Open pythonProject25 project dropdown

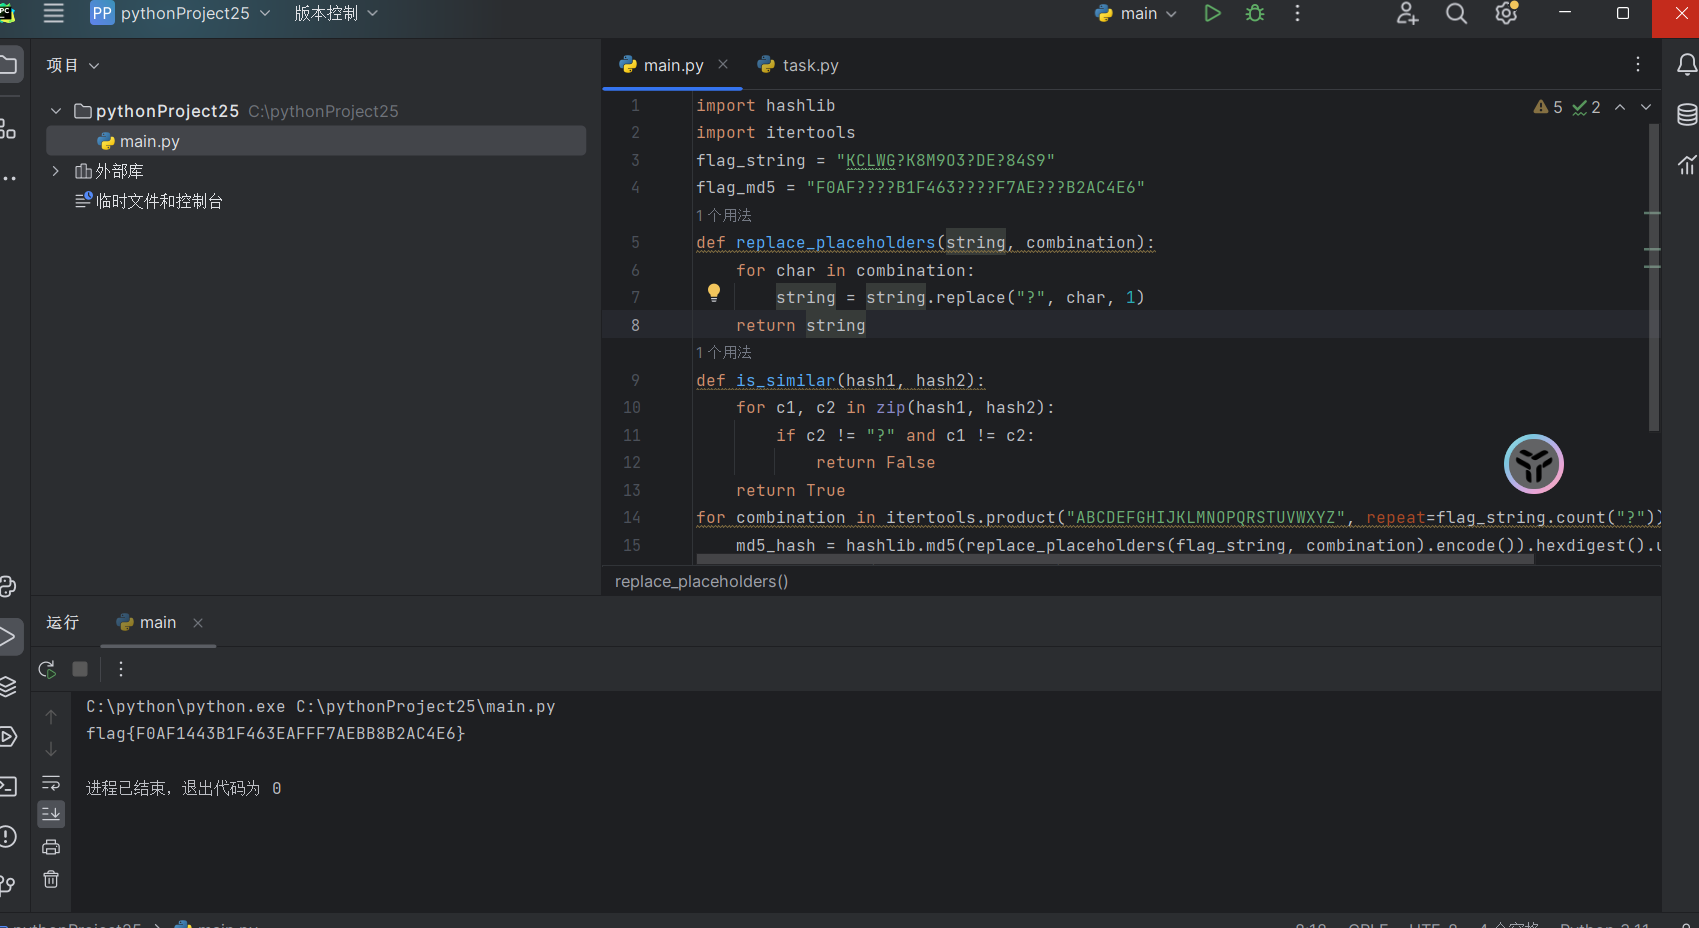(181, 13)
